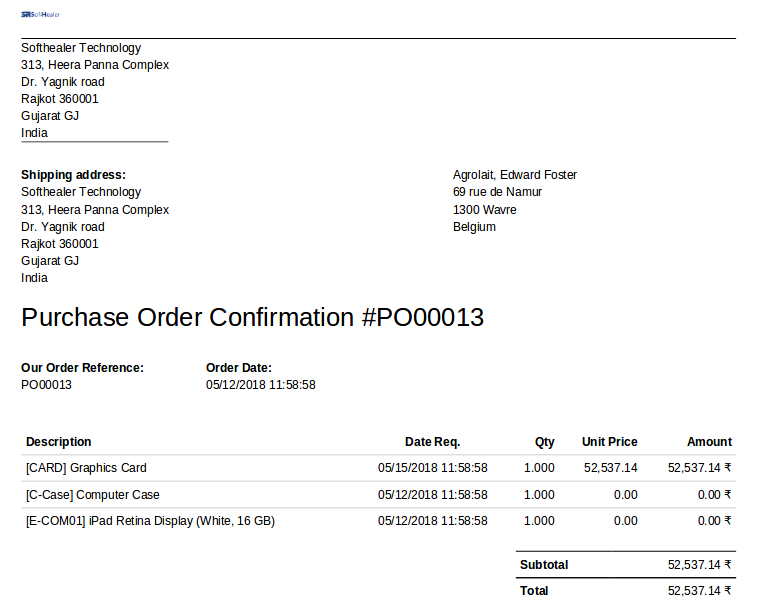Click the Date Req. column header
This screenshot has width=759, height=605.
(432, 442)
